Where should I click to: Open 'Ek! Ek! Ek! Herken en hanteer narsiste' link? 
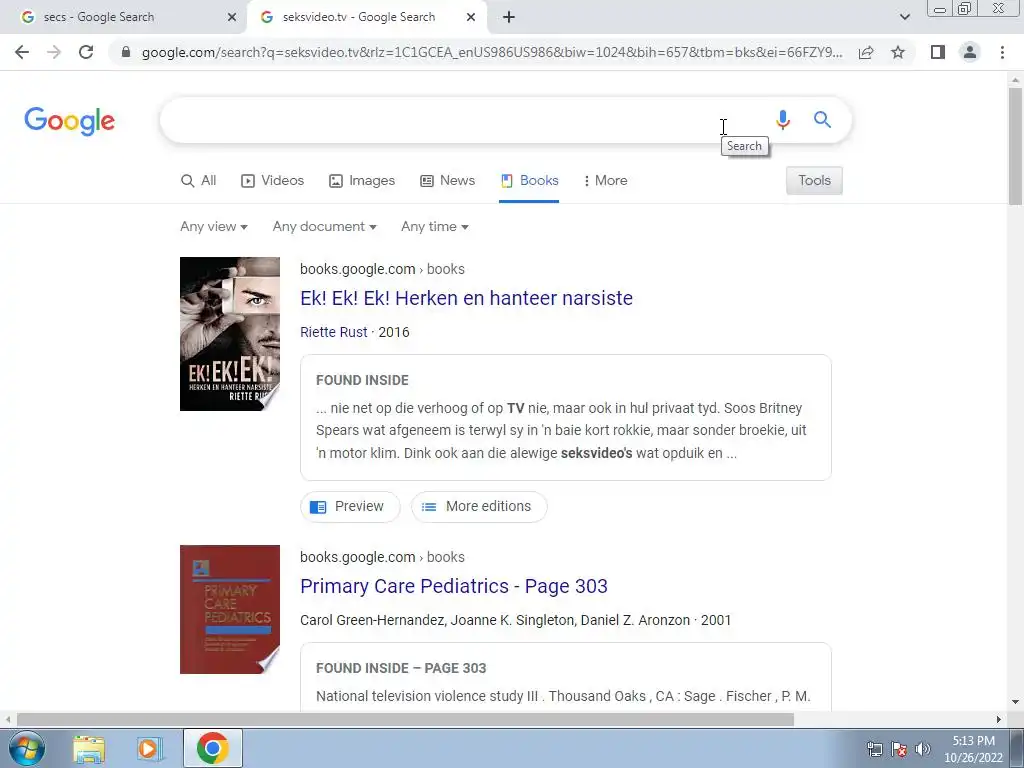(466, 298)
